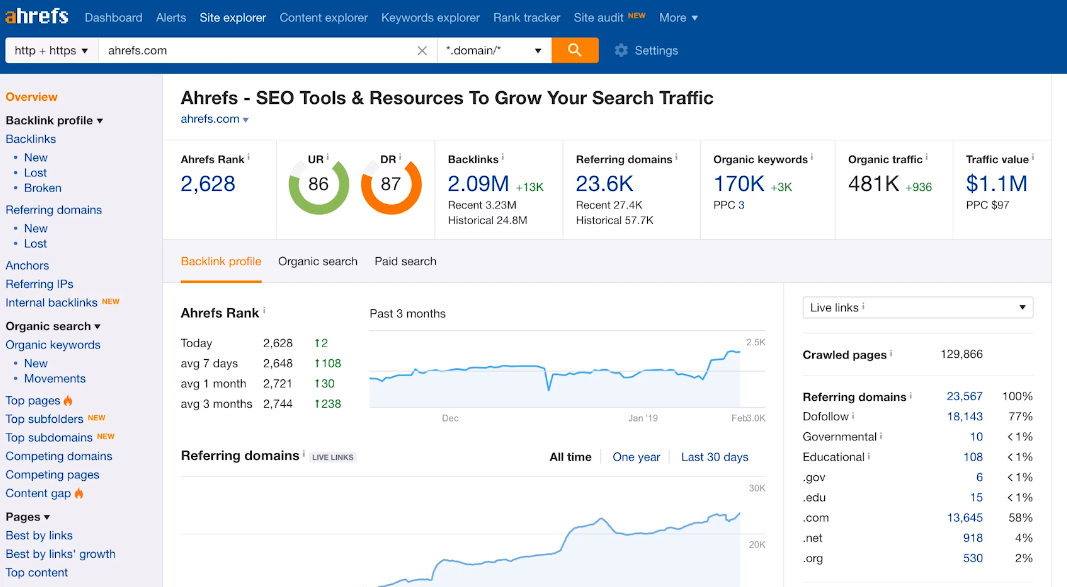
Task: Open Dashboard in the top navigation
Action: coord(114,18)
